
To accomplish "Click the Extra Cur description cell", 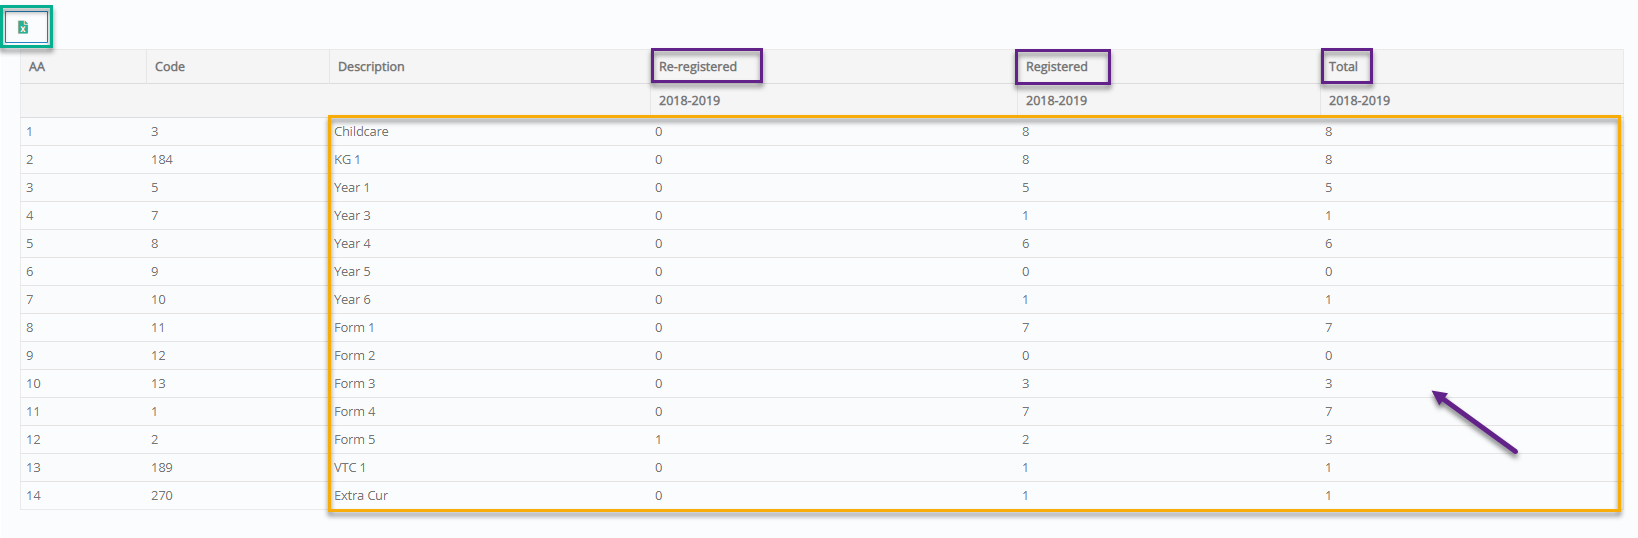I will click(x=361, y=496).
